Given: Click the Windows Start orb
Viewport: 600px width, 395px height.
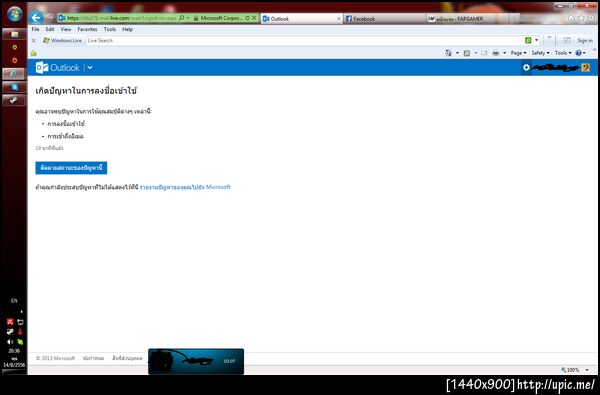Looking at the screenshot, I should tap(15, 15).
